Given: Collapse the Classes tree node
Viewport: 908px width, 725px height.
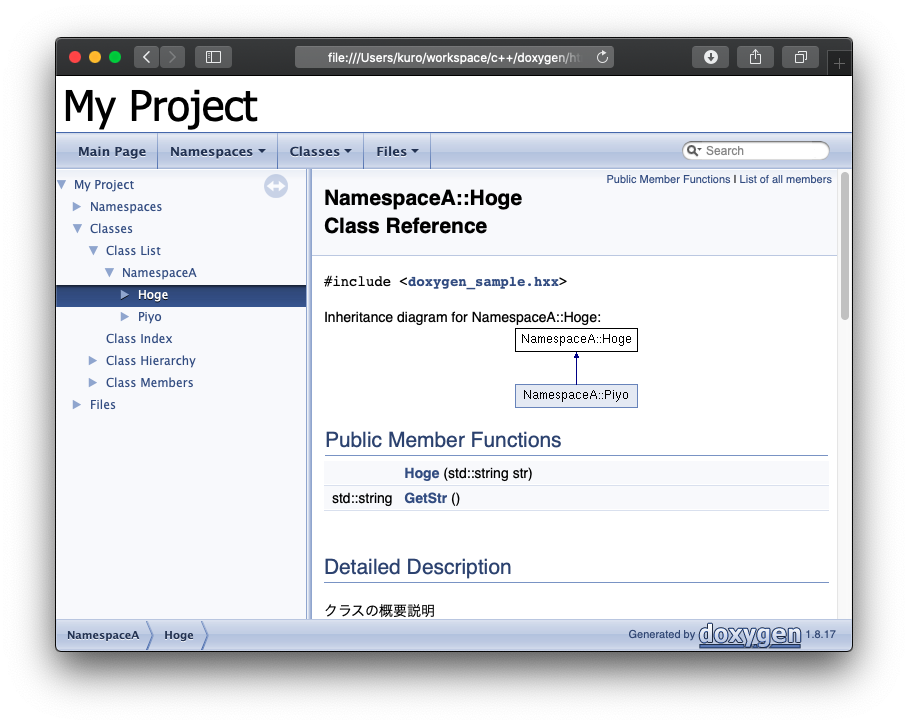Looking at the screenshot, I should (x=78, y=228).
